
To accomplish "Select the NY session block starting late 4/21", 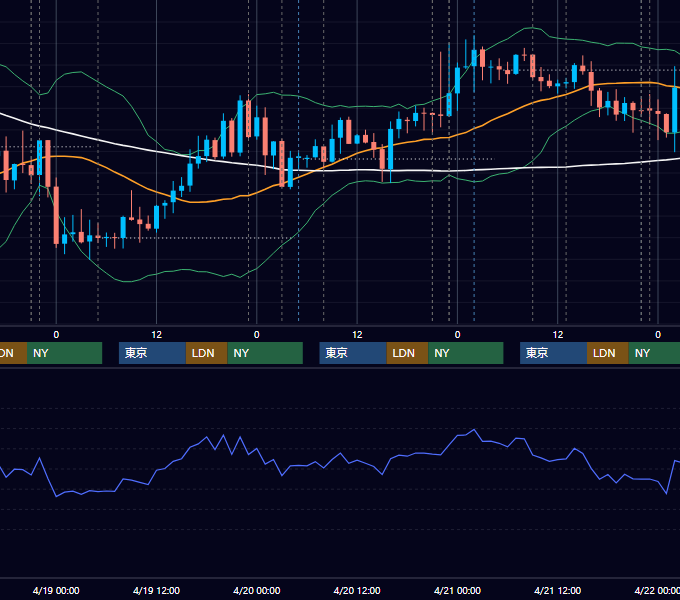I will coord(654,353).
